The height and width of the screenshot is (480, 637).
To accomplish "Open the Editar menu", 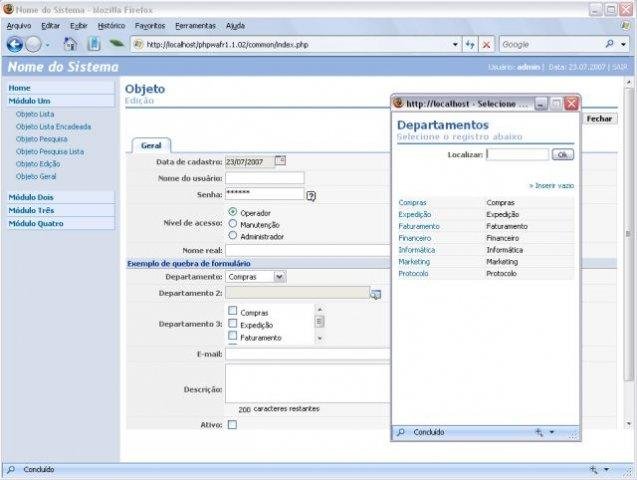I will (50, 26).
